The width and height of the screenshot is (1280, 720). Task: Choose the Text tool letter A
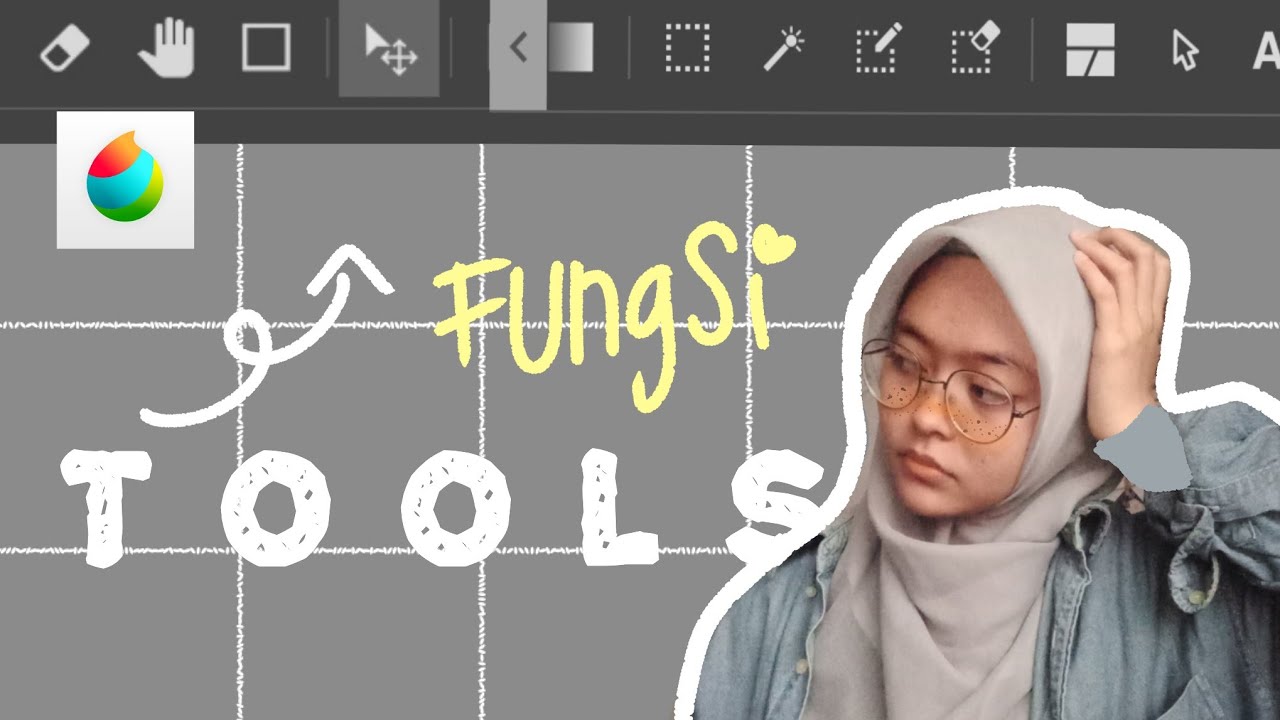pyautogui.click(x=1266, y=49)
